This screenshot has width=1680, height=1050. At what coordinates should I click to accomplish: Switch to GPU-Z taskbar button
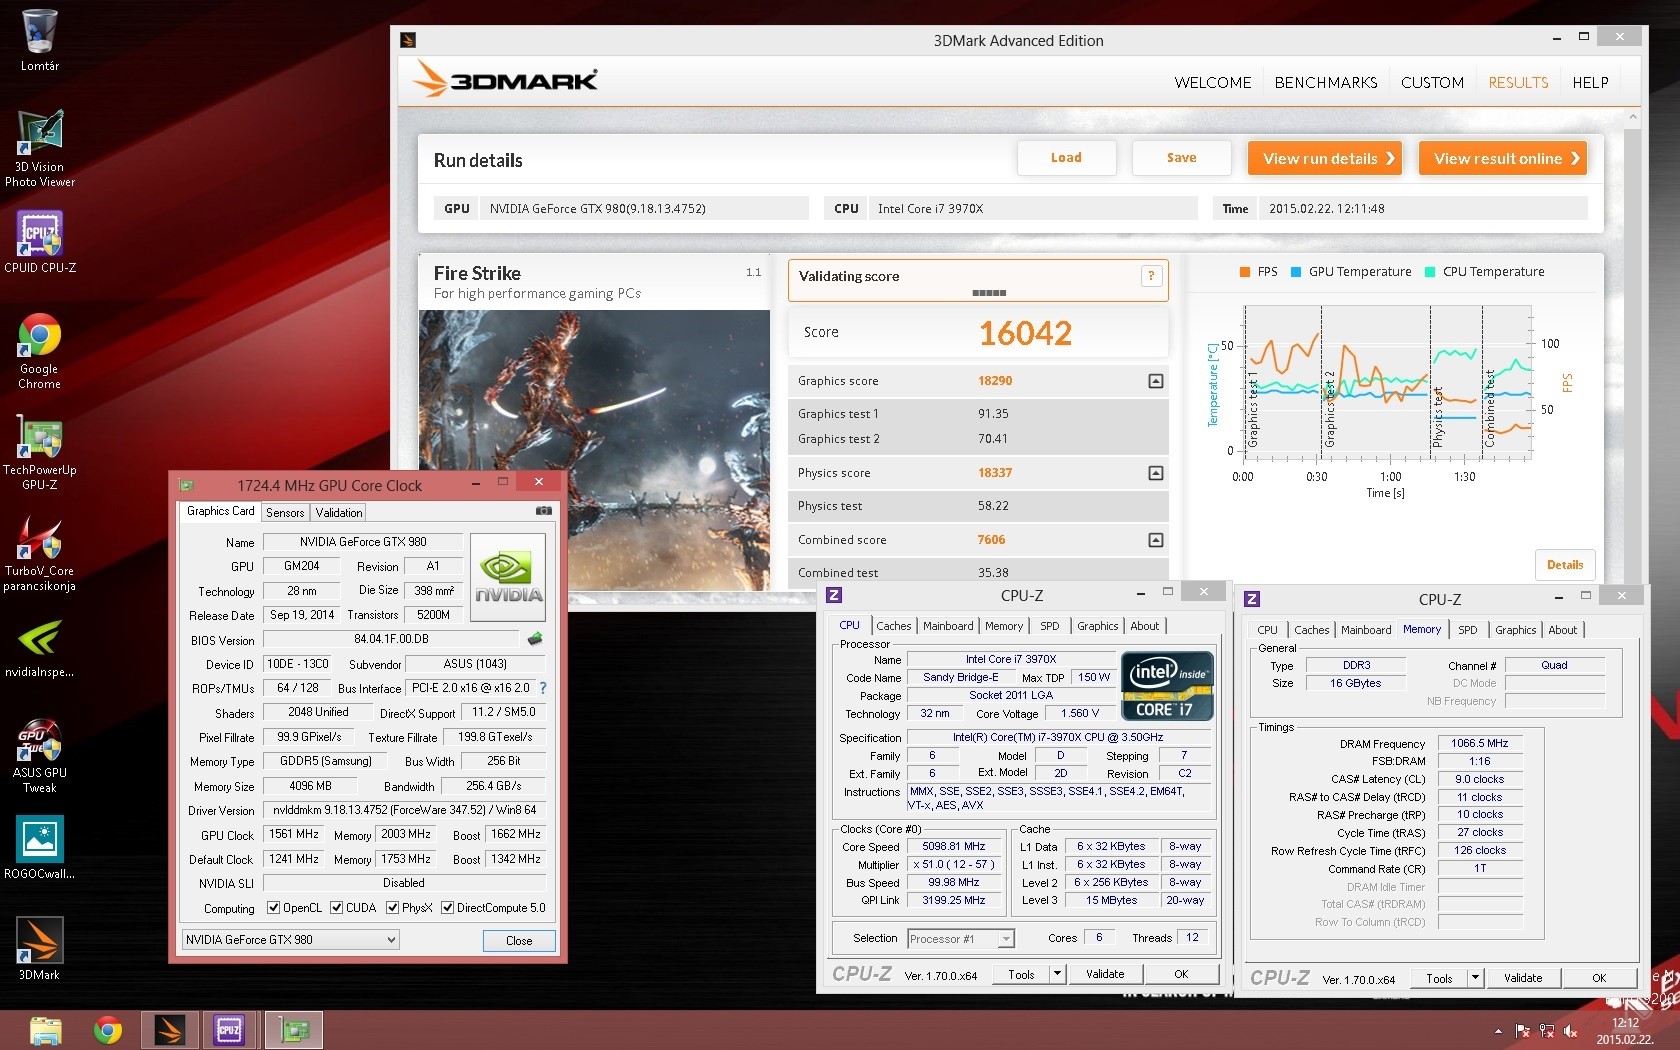coord(294,1030)
